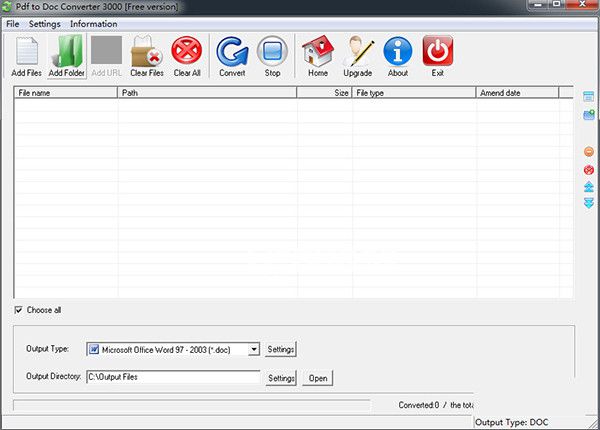Click the Add Folder toolbar icon

click(67, 51)
